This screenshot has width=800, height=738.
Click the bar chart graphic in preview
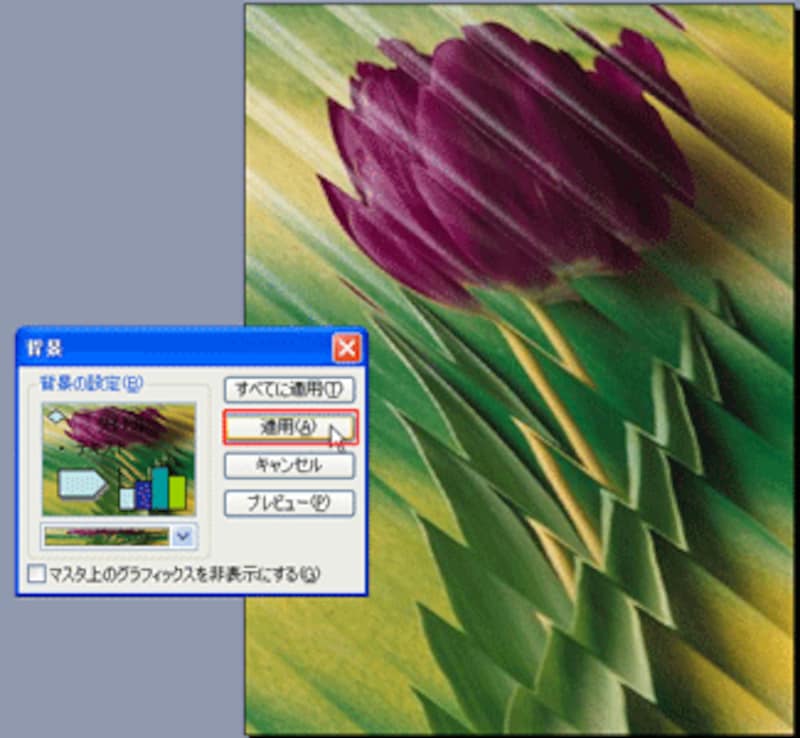point(152,490)
